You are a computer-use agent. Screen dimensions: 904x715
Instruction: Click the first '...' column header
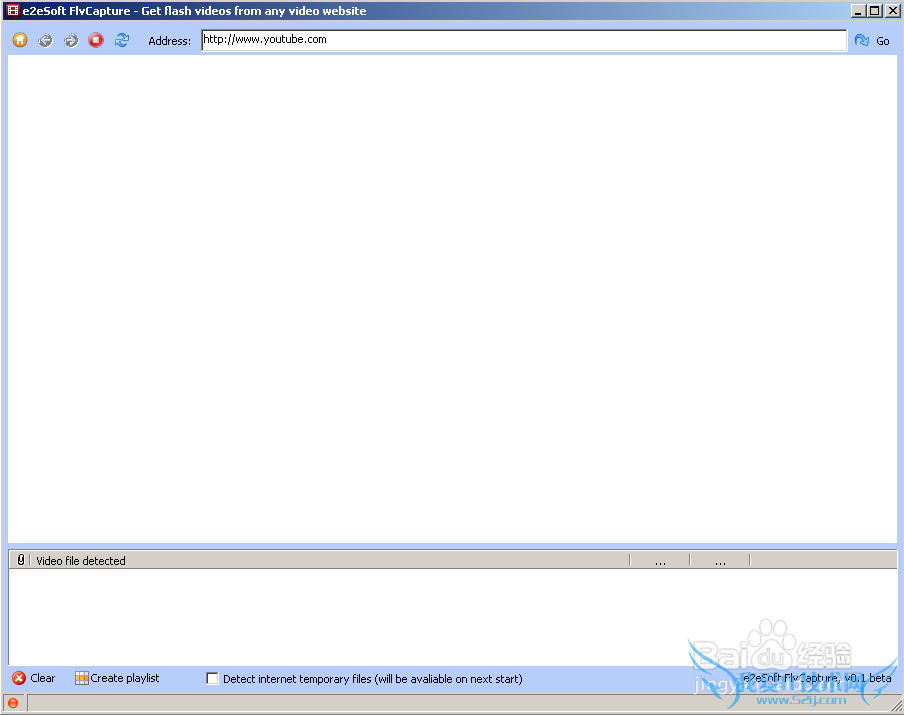point(660,560)
